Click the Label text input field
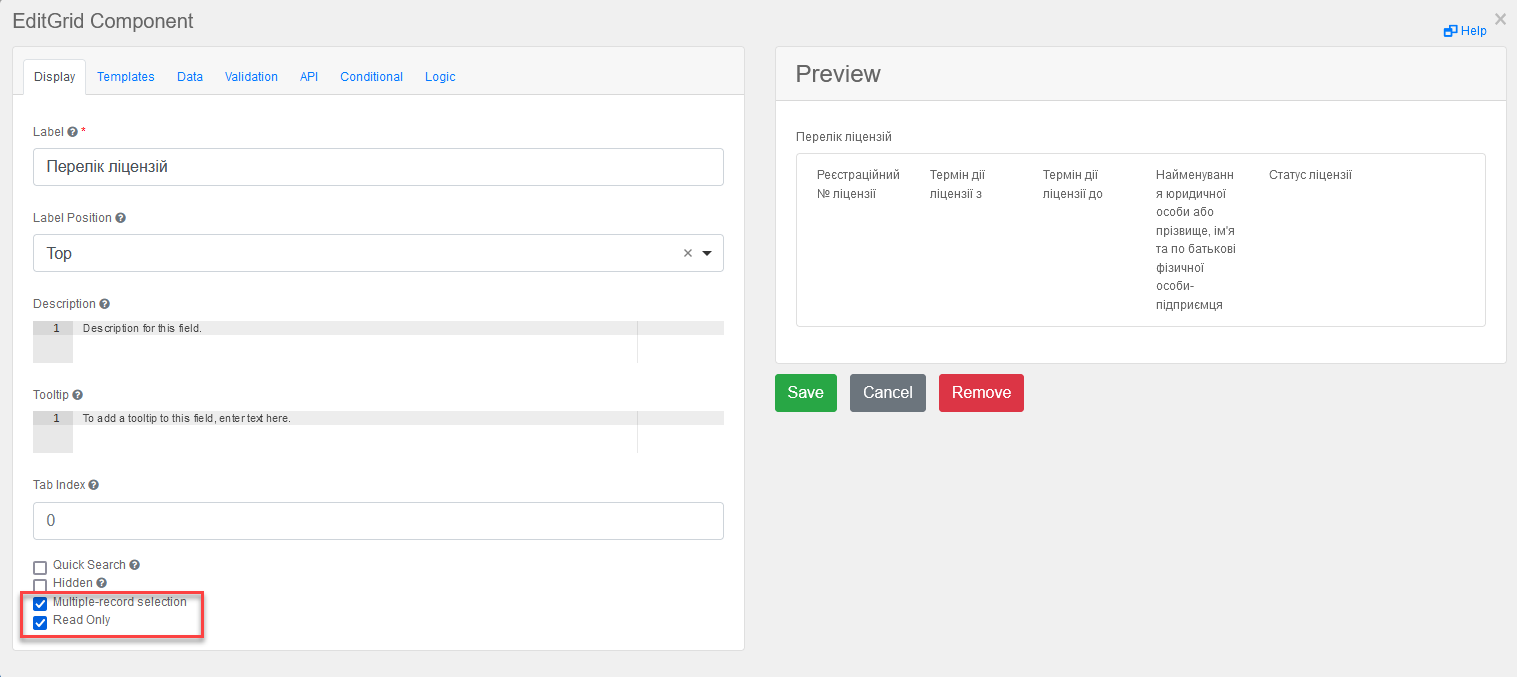The image size is (1517, 677). pos(378,167)
